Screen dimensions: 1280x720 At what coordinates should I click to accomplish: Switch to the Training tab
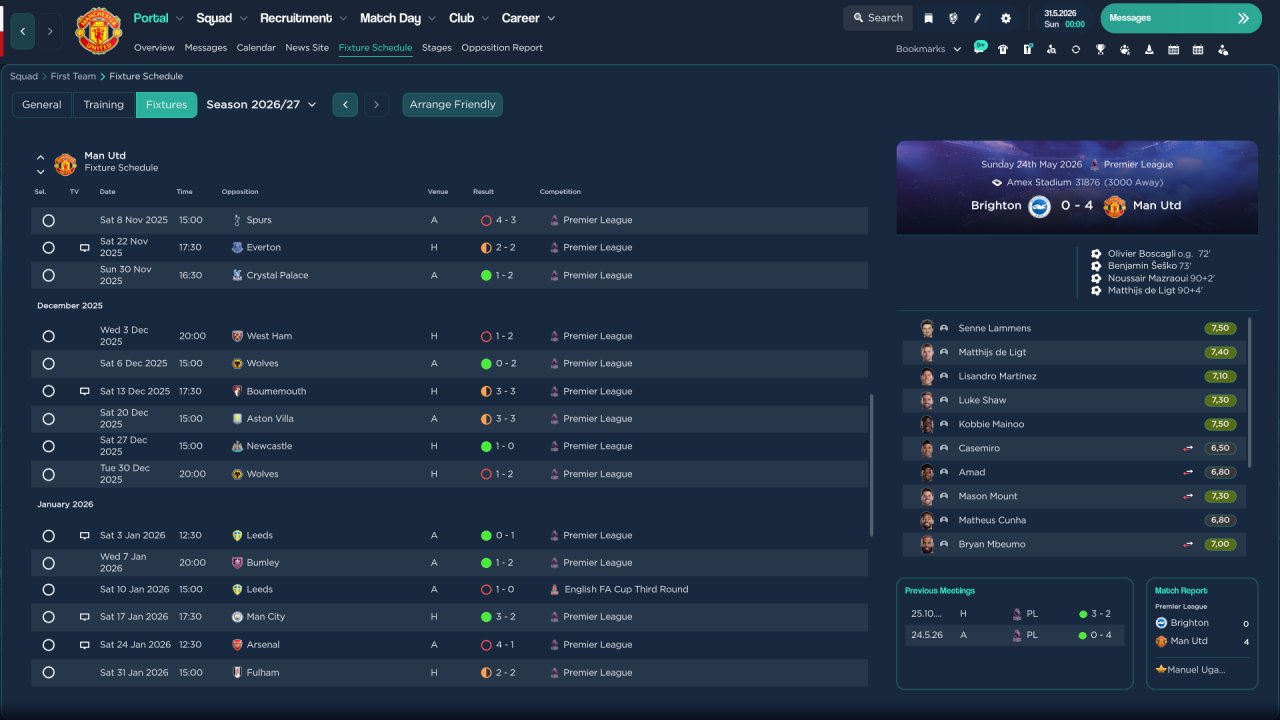[103, 105]
